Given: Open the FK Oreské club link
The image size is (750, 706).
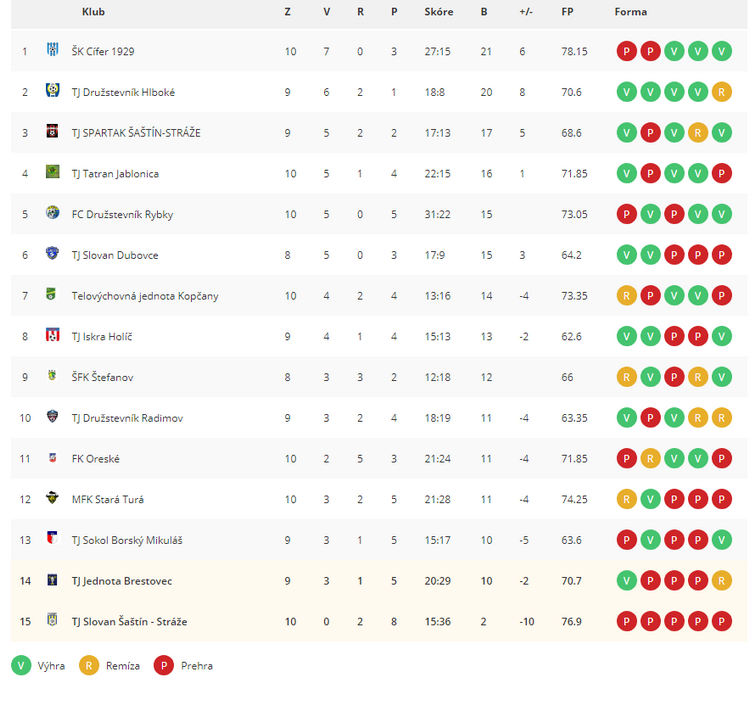Looking at the screenshot, I should pyautogui.click(x=96, y=459).
